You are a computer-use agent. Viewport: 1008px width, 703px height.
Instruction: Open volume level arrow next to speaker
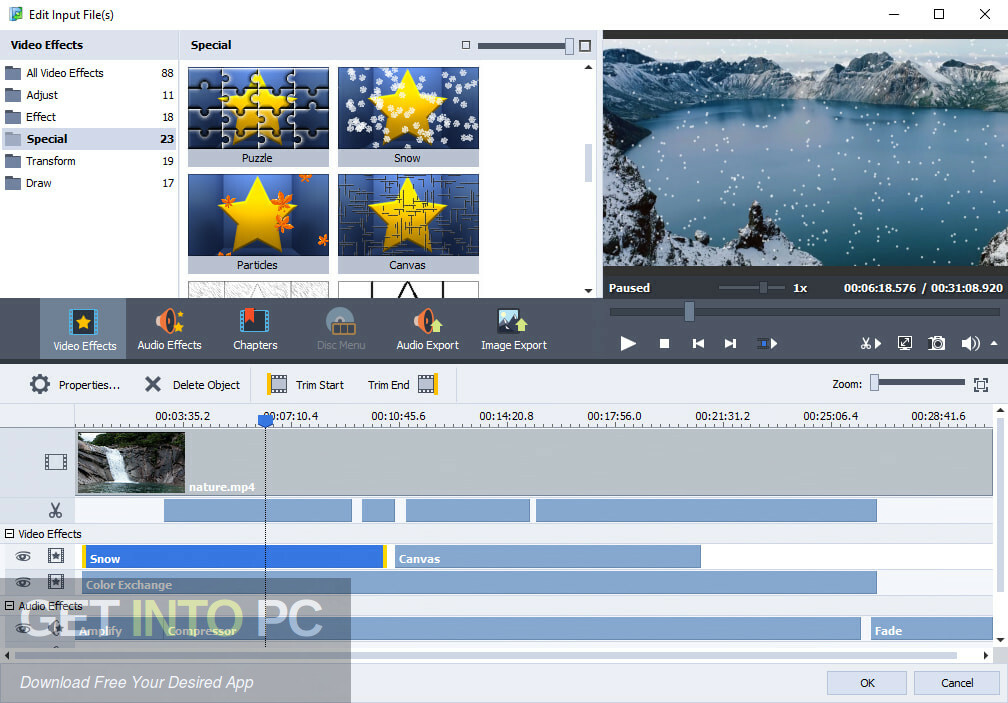pyautogui.click(x=994, y=344)
